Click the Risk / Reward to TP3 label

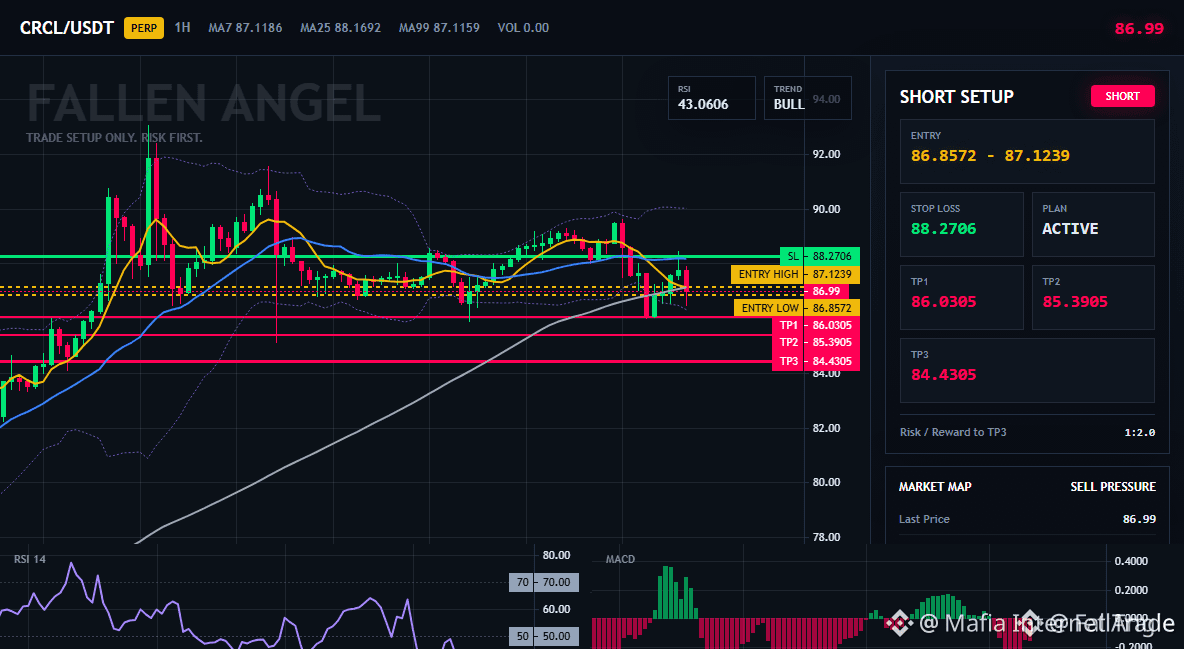coord(953,432)
